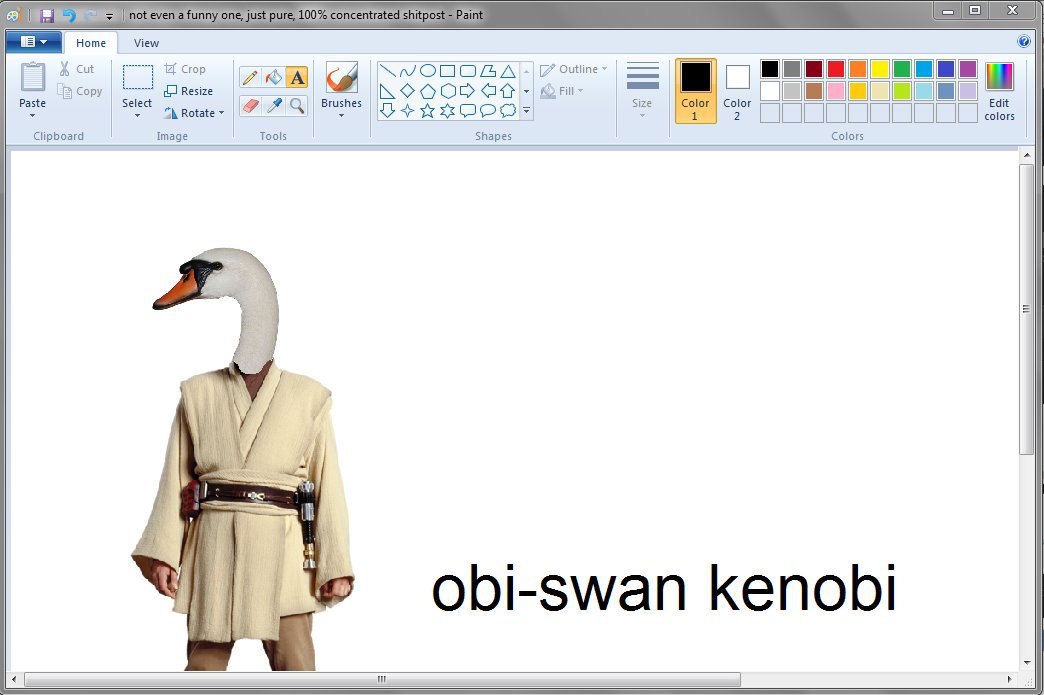Select the Fill with color bucket tool

click(274, 78)
